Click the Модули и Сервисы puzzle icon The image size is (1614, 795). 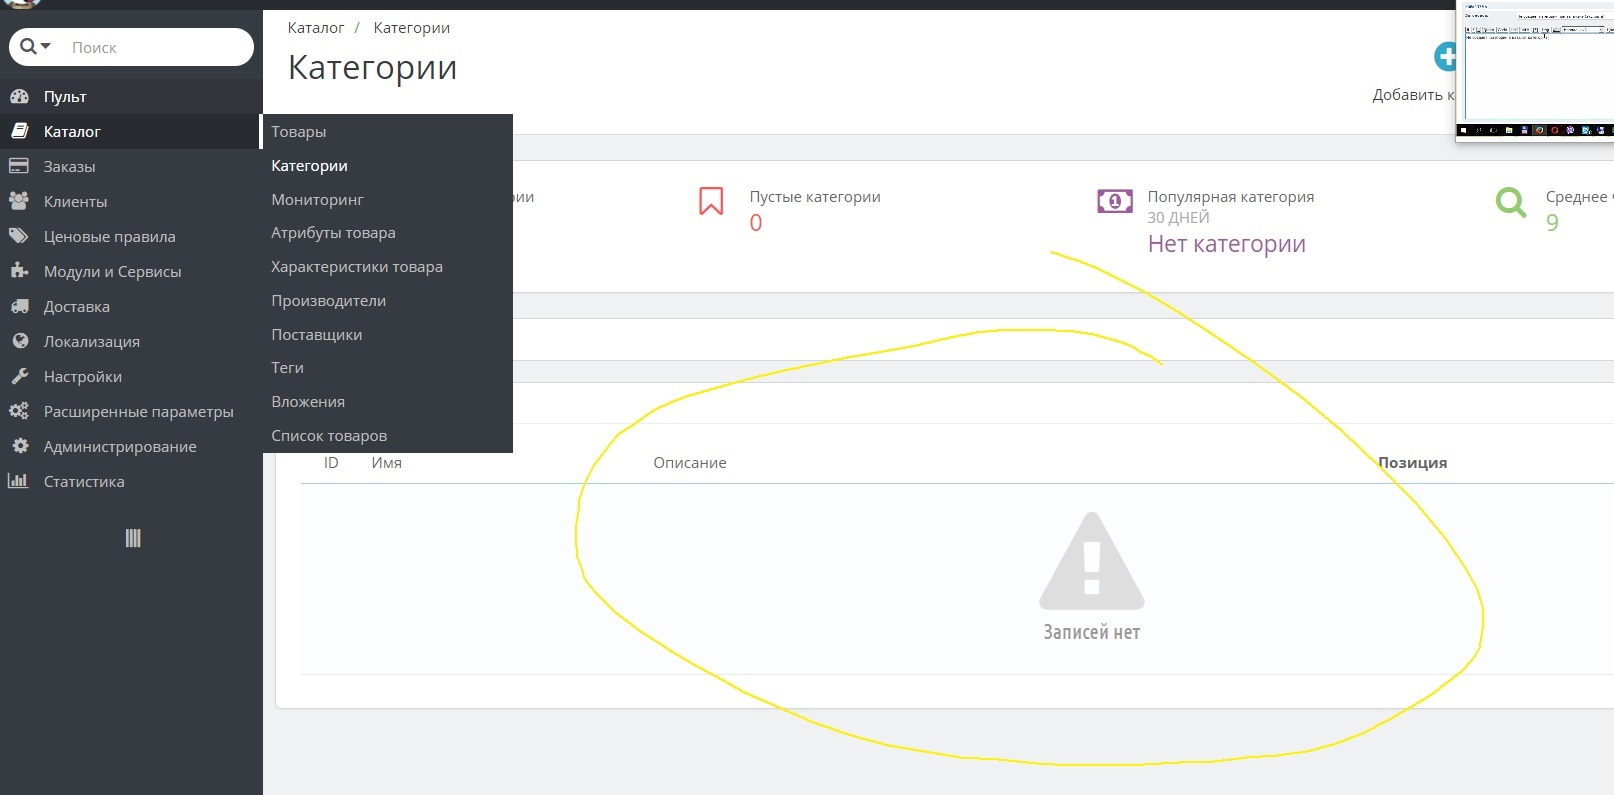coord(18,271)
